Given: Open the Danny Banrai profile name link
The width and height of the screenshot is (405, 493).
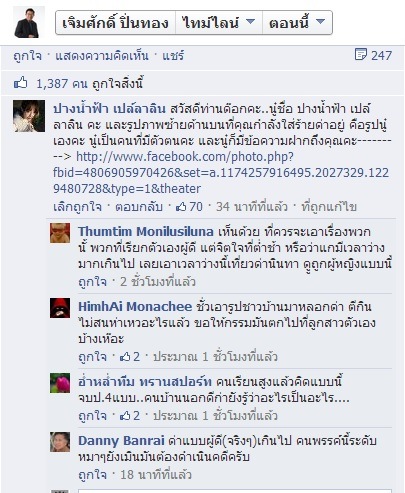Looking at the screenshot, I should tap(121, 441).
